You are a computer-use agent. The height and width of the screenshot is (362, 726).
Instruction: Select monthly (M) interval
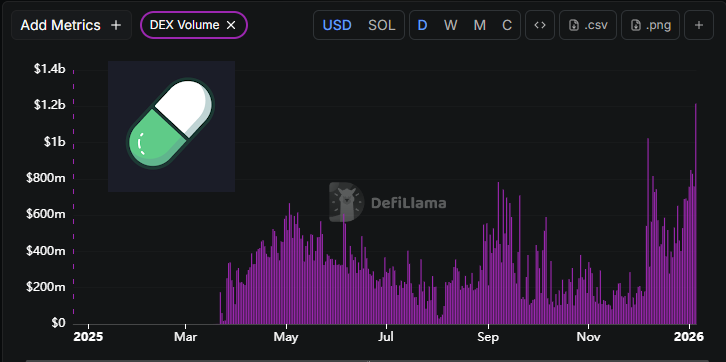click(x=479, y=25)
